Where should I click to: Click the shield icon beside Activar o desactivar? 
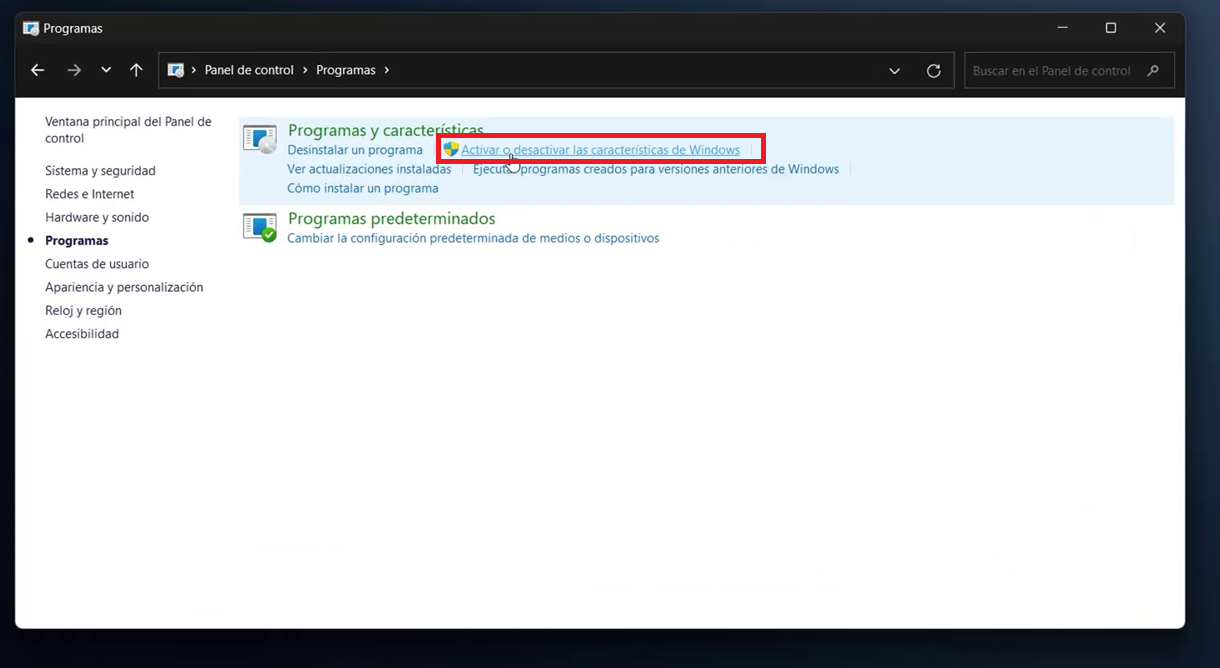[x=451, y=149]
